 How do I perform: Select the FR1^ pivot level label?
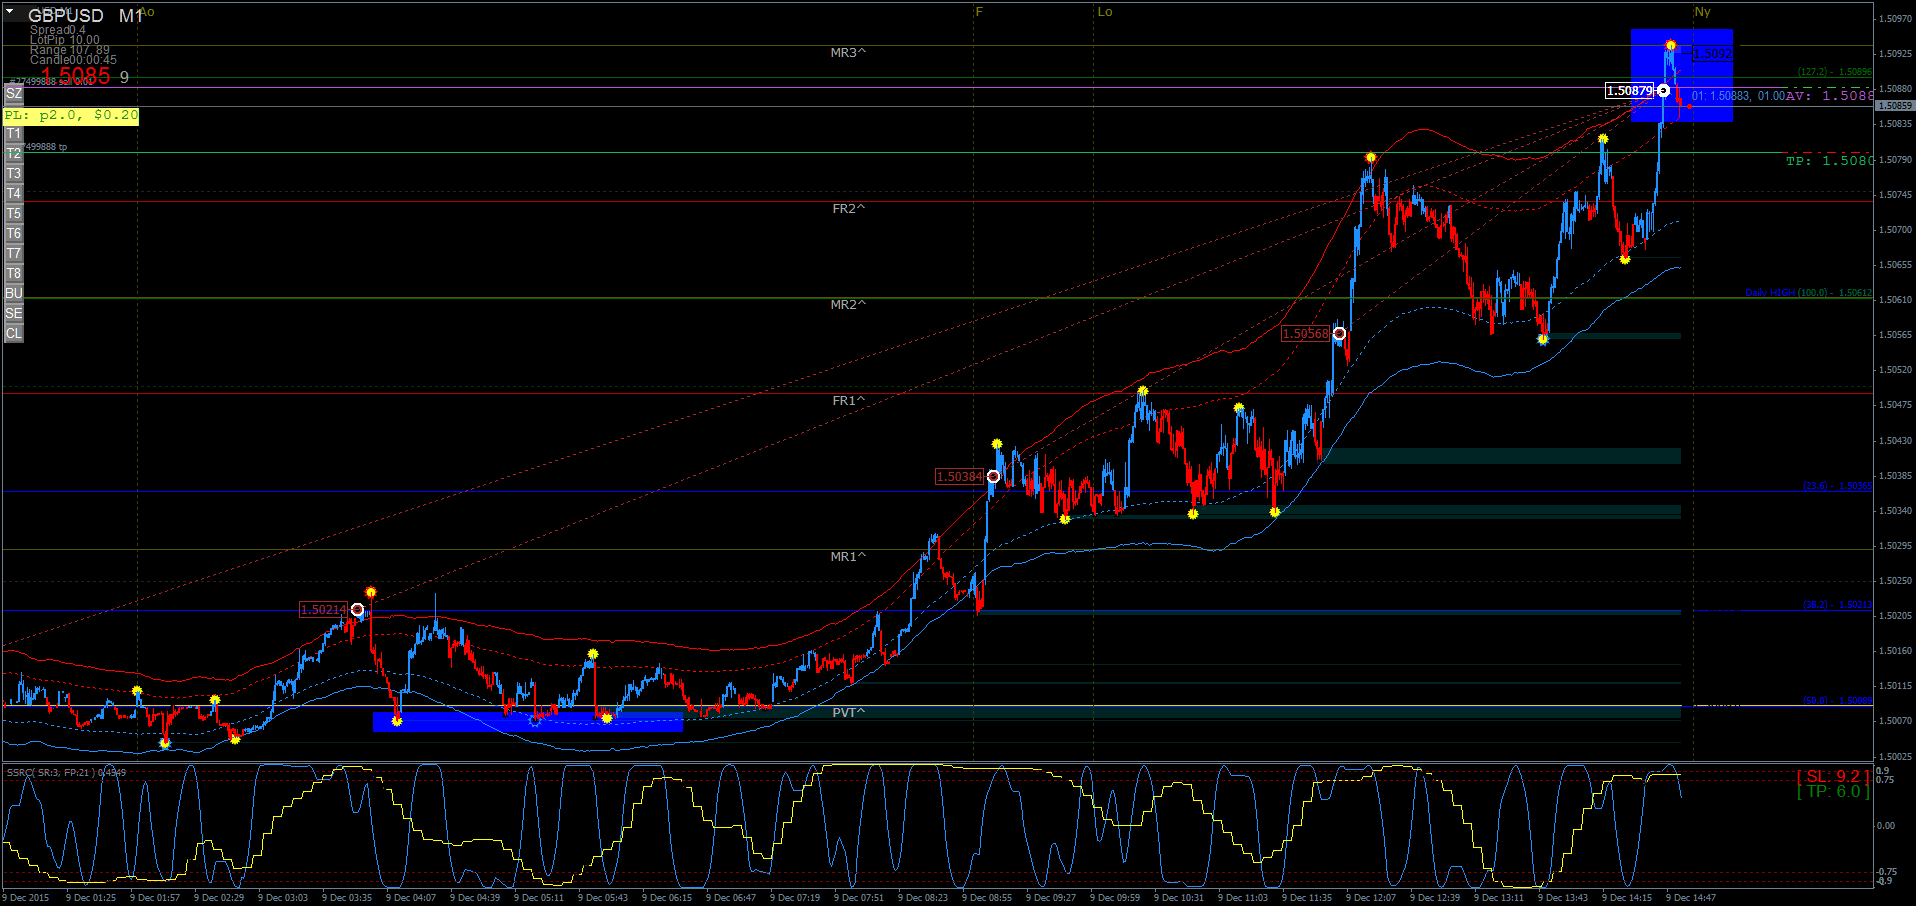(849, 401)
